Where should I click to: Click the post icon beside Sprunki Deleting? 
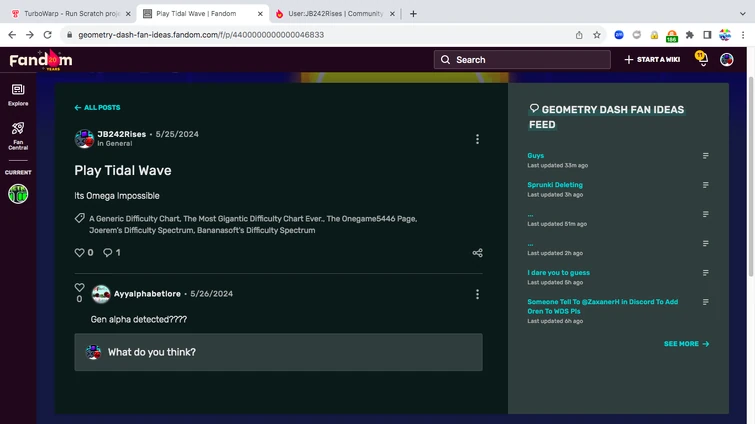tap(705, 185)
